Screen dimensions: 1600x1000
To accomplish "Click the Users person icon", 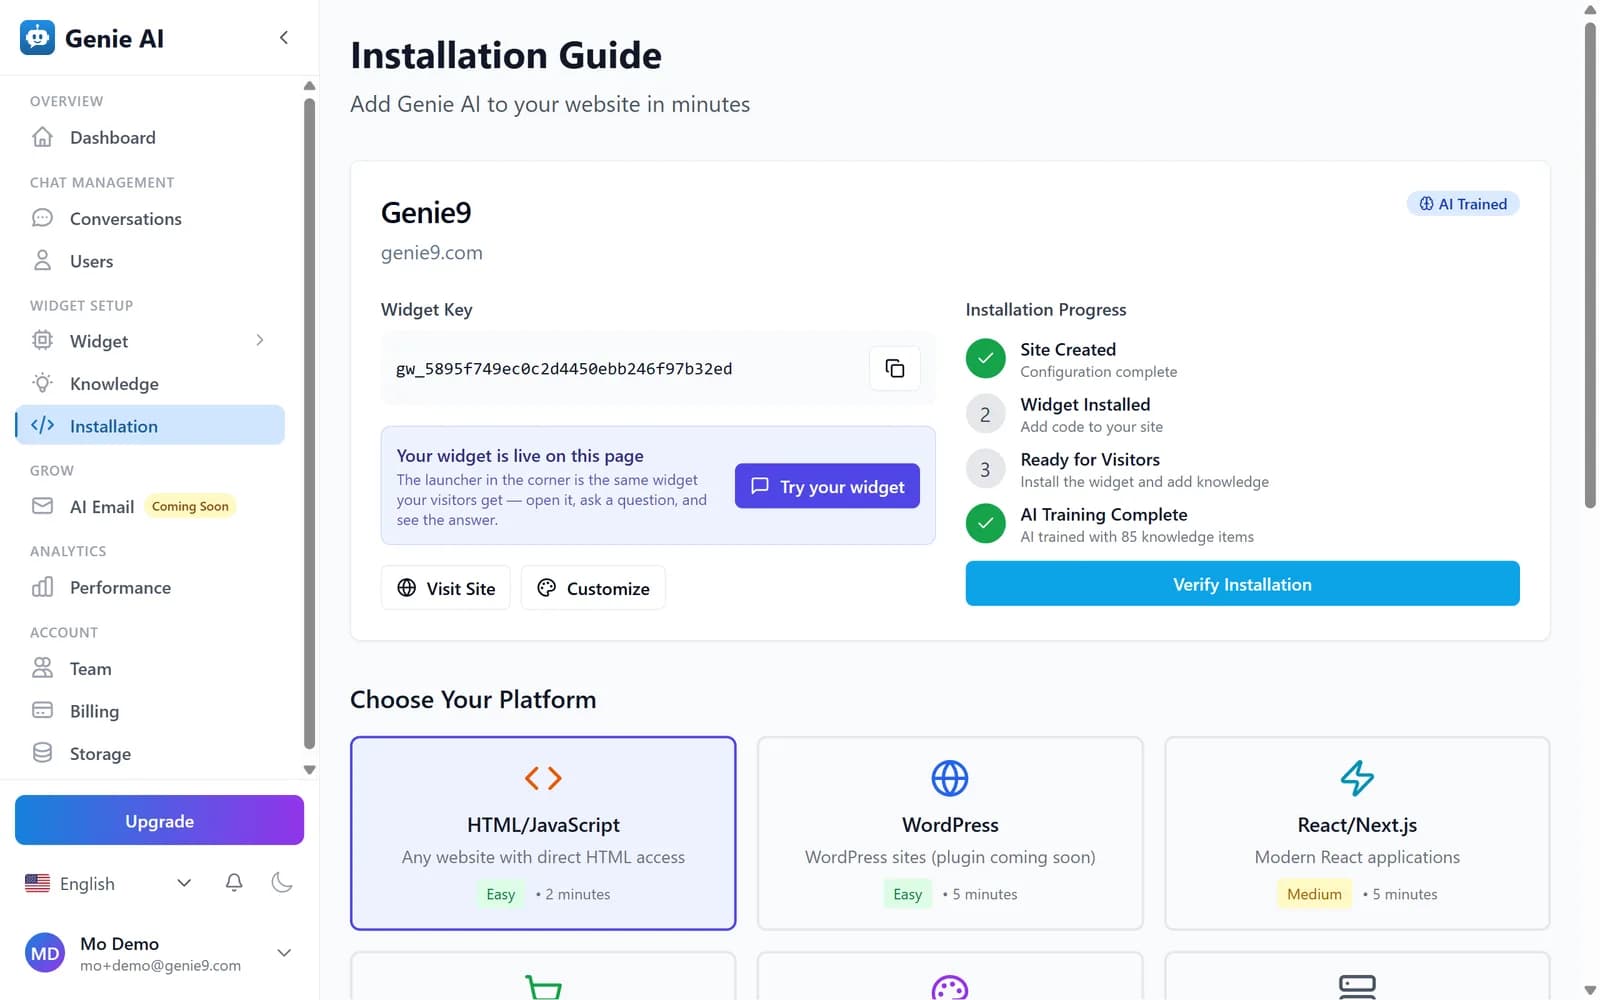I will 42,261.
